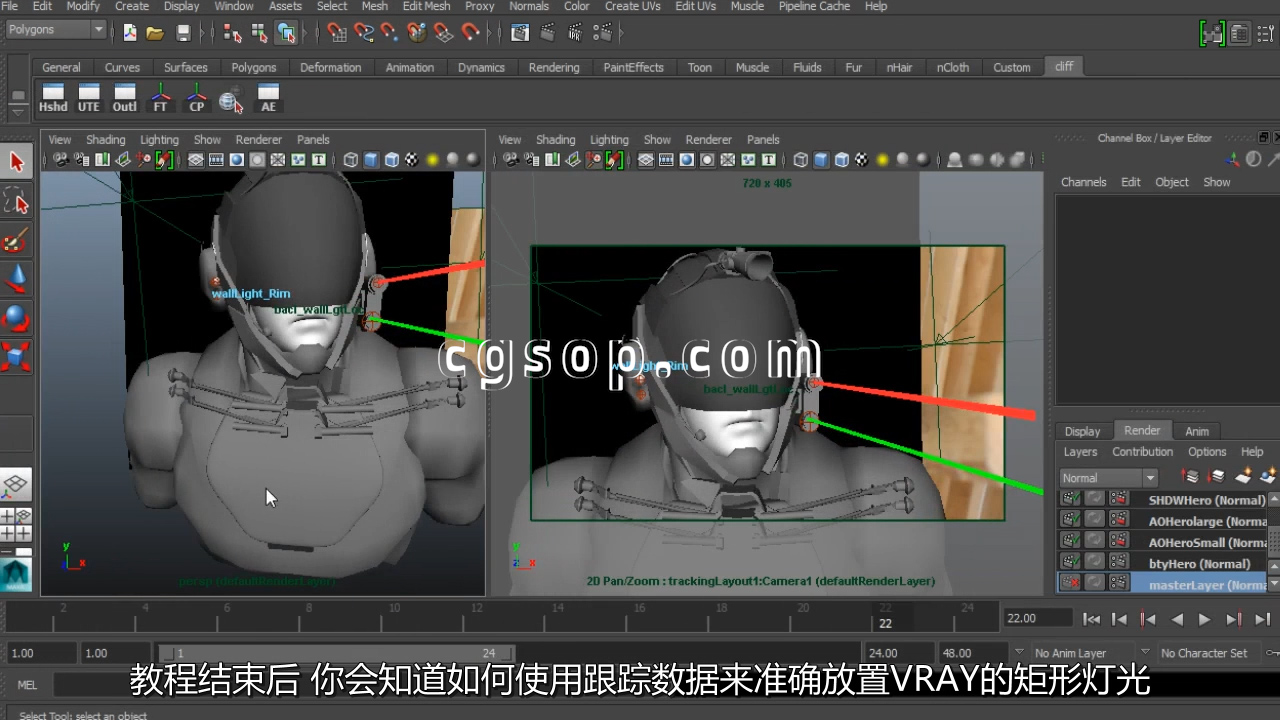Choose the Lasso select tool

coord(16,201)
